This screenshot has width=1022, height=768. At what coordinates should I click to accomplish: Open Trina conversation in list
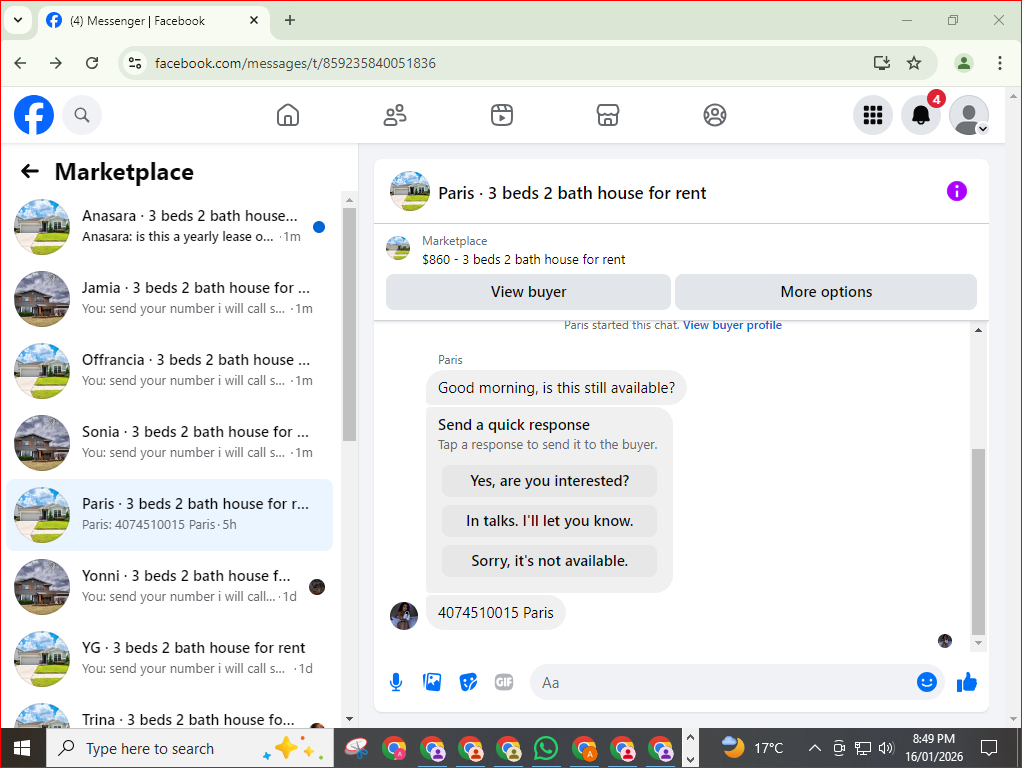pyautogui.click(x=169, y=715)
